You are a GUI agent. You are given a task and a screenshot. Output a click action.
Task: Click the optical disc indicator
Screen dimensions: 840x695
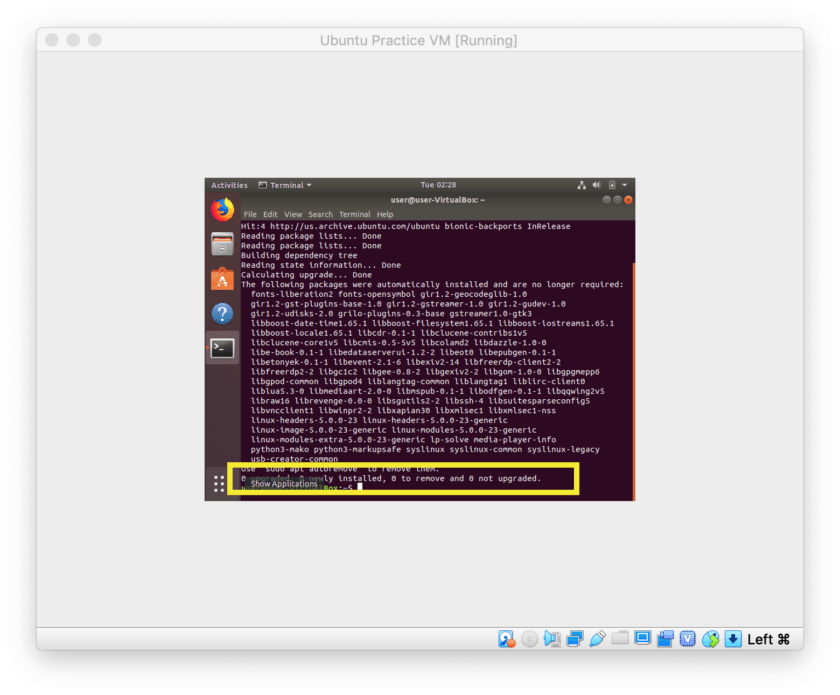coord(529,639)
